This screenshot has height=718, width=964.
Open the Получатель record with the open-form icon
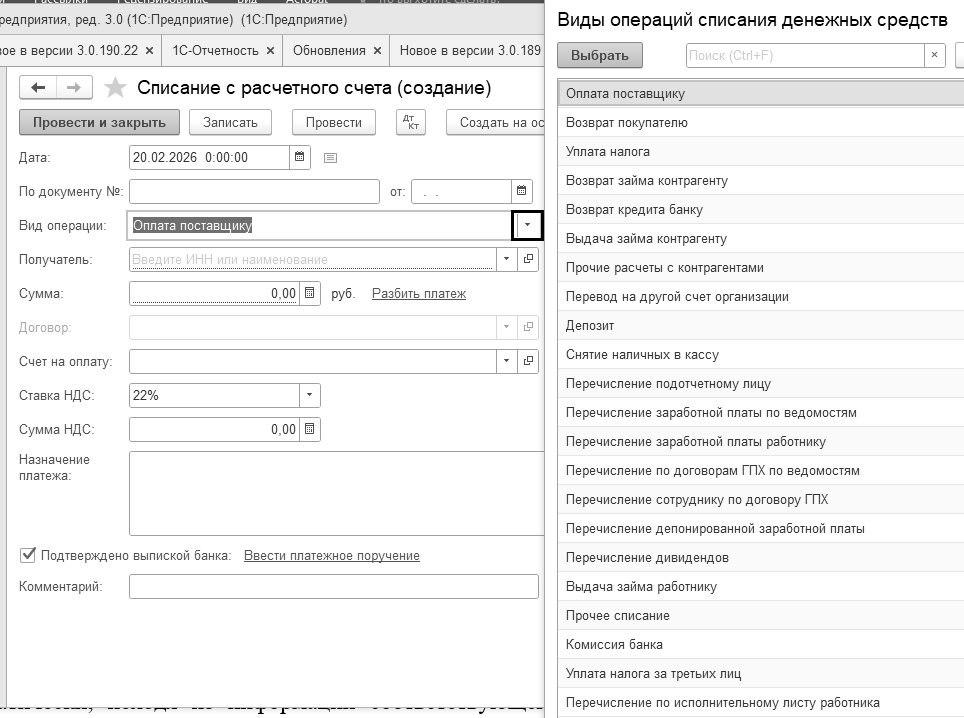click(528, 259)
